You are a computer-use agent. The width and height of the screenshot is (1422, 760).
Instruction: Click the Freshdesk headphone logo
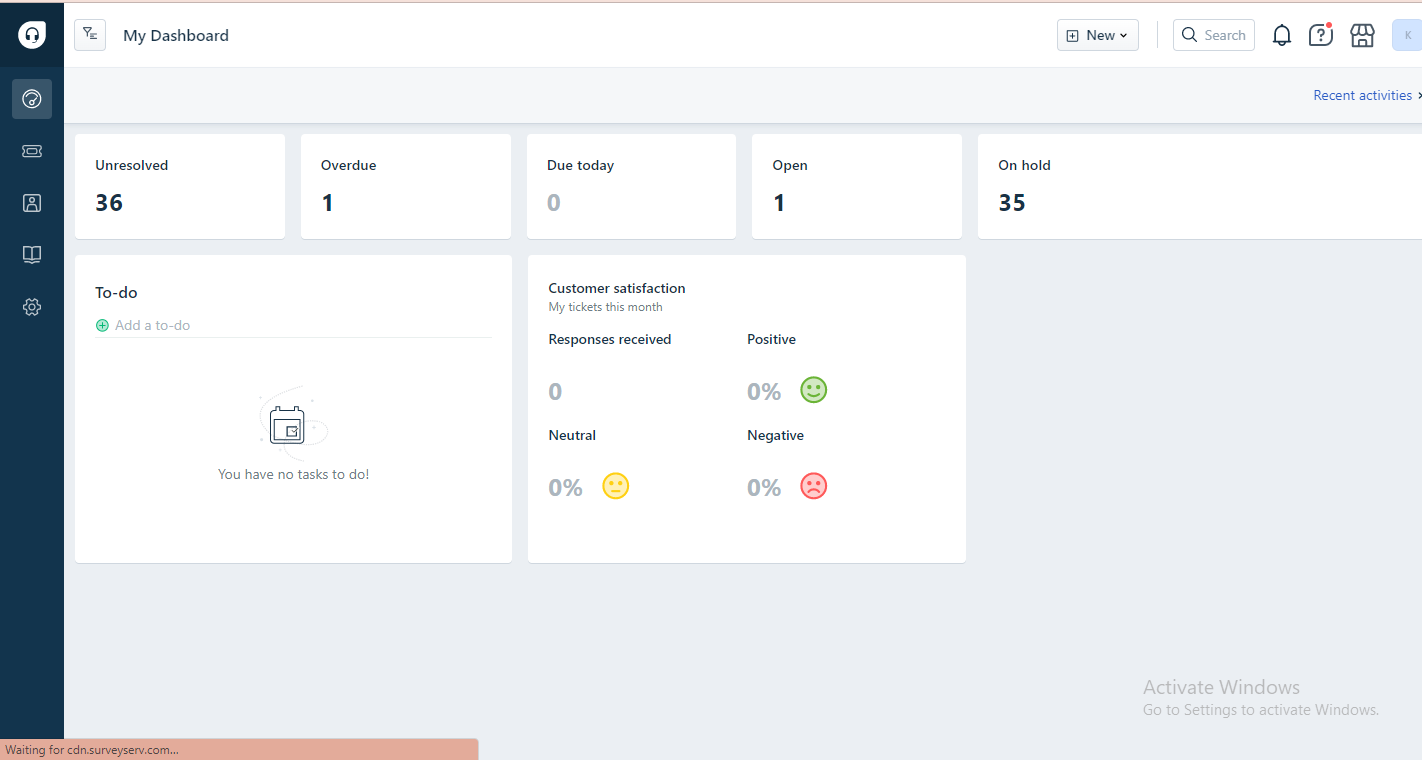32,35
